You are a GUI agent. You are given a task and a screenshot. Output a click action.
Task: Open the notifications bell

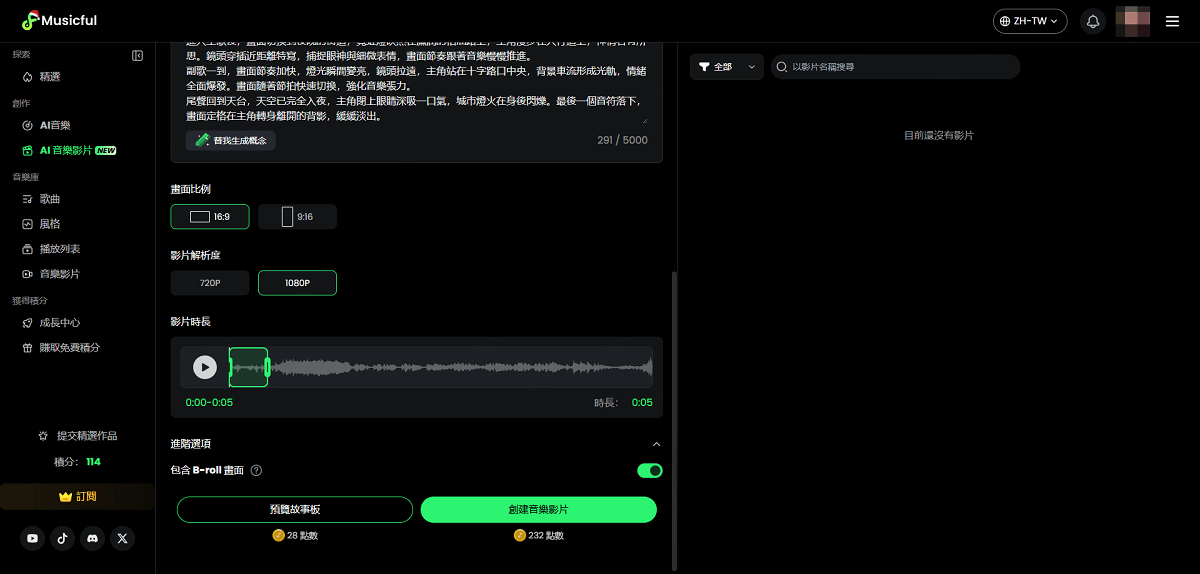[1093, 21]
